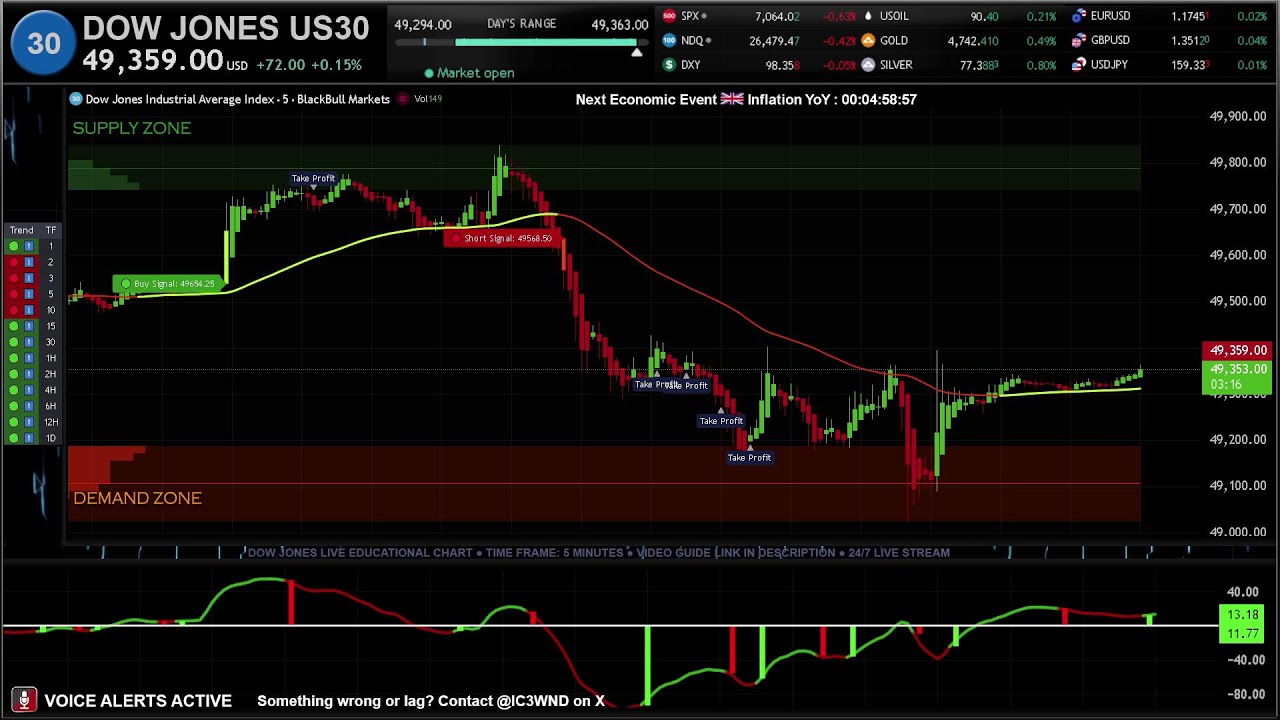Screen dimensions: 1280x720
Task: Click the Take Profit label following the Buy Signal
Action: 313,178
